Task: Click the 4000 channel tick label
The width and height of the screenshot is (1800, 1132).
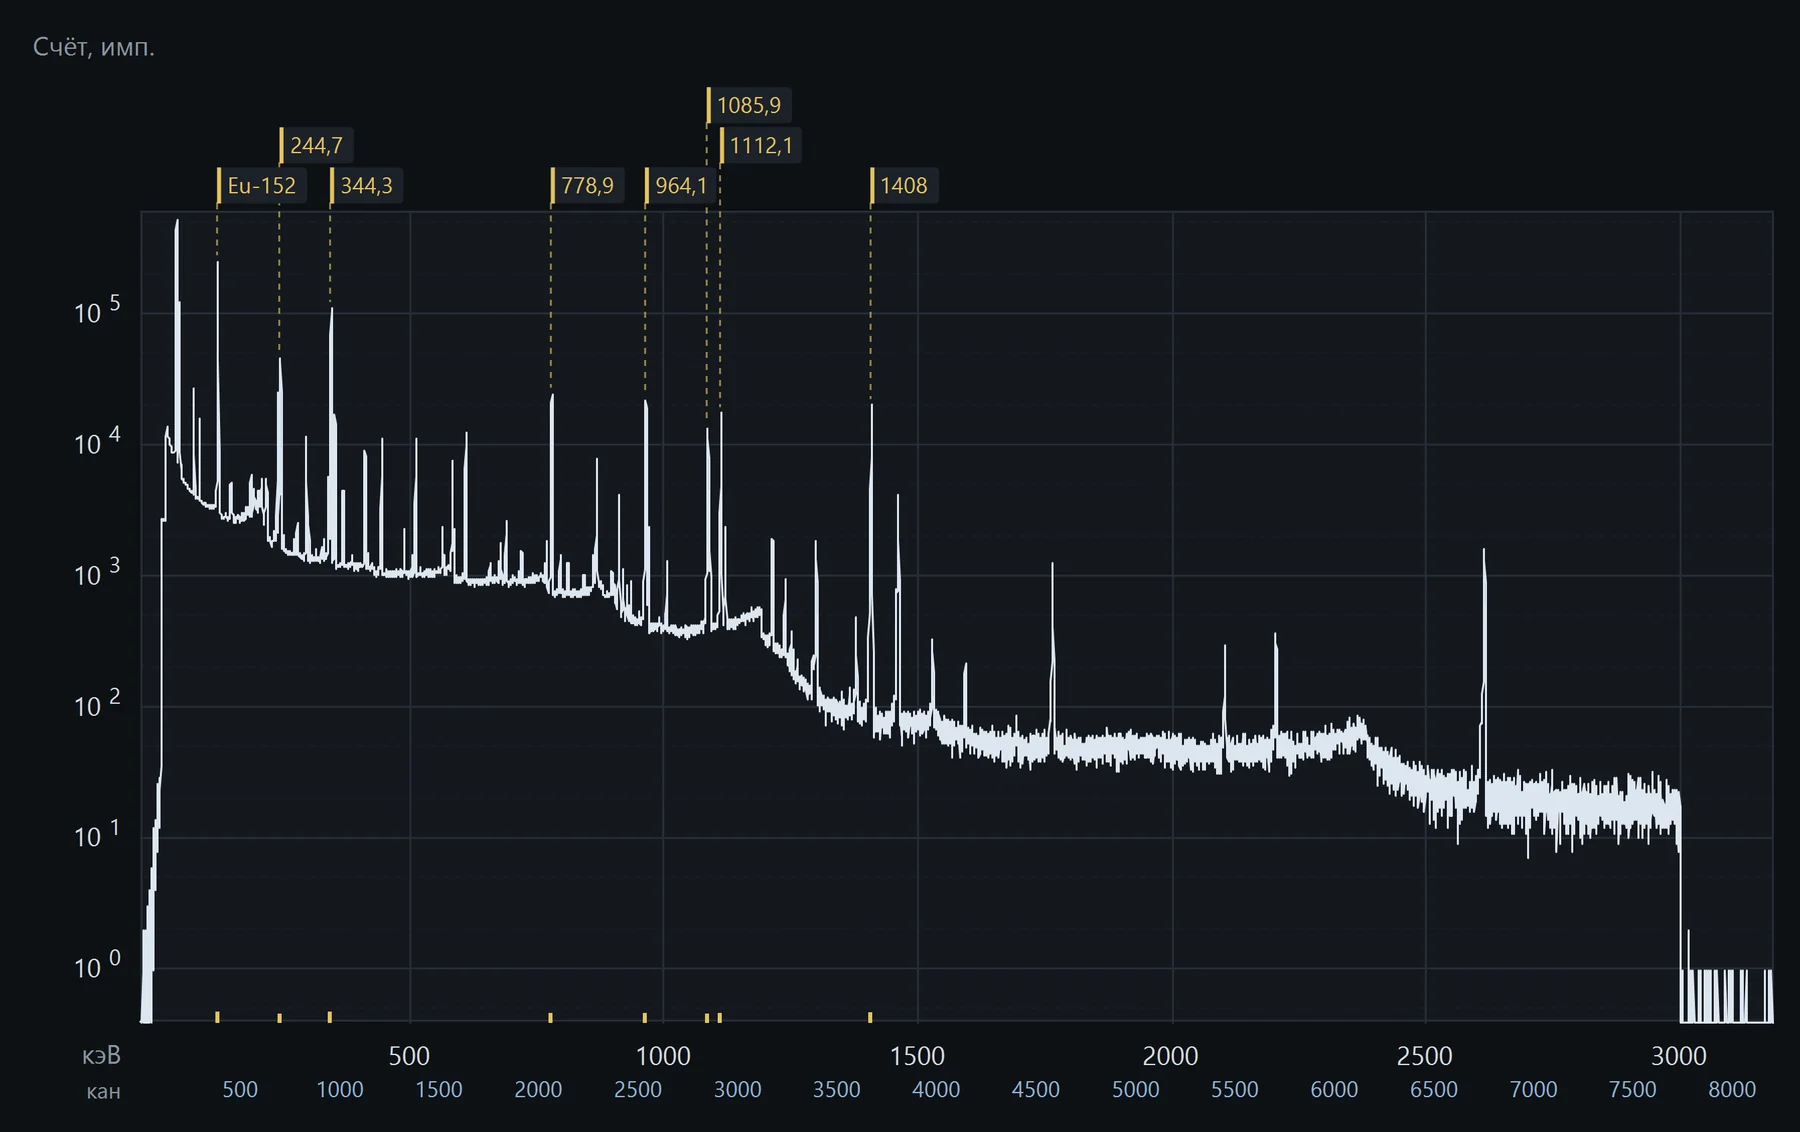Action: tap(936, 1090)
